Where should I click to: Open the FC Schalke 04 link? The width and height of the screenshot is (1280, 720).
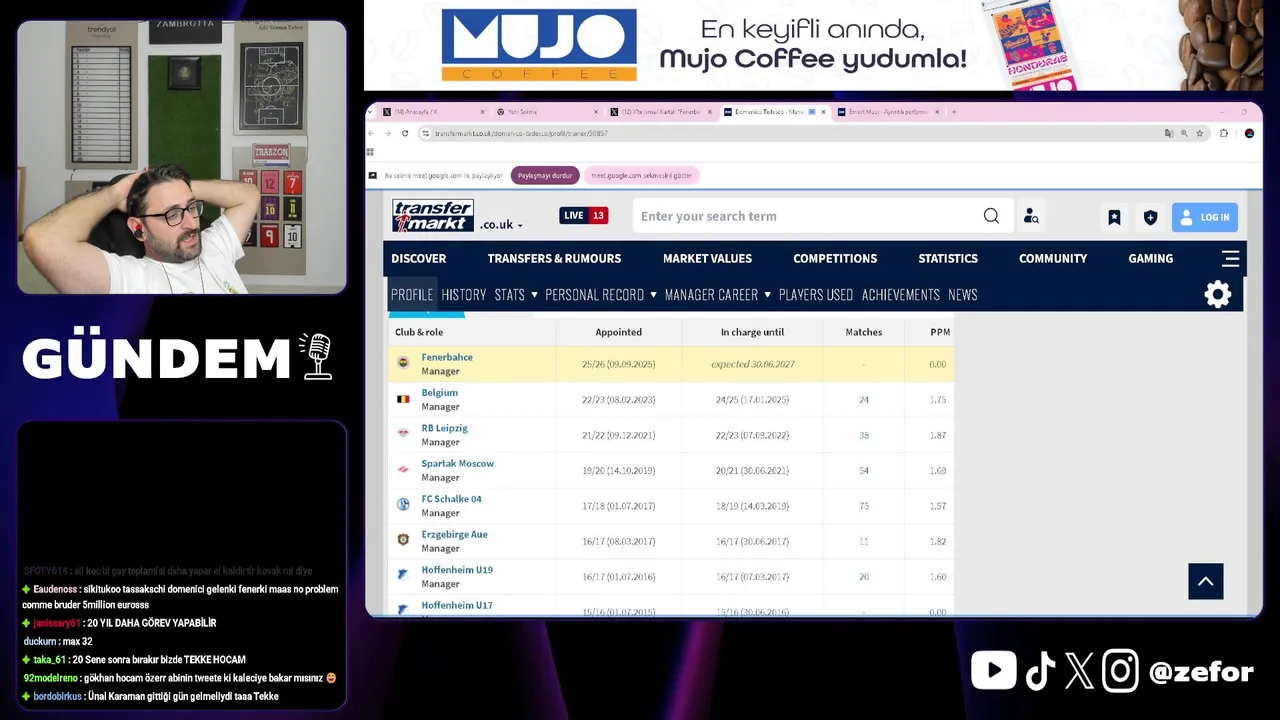(452, 499)
